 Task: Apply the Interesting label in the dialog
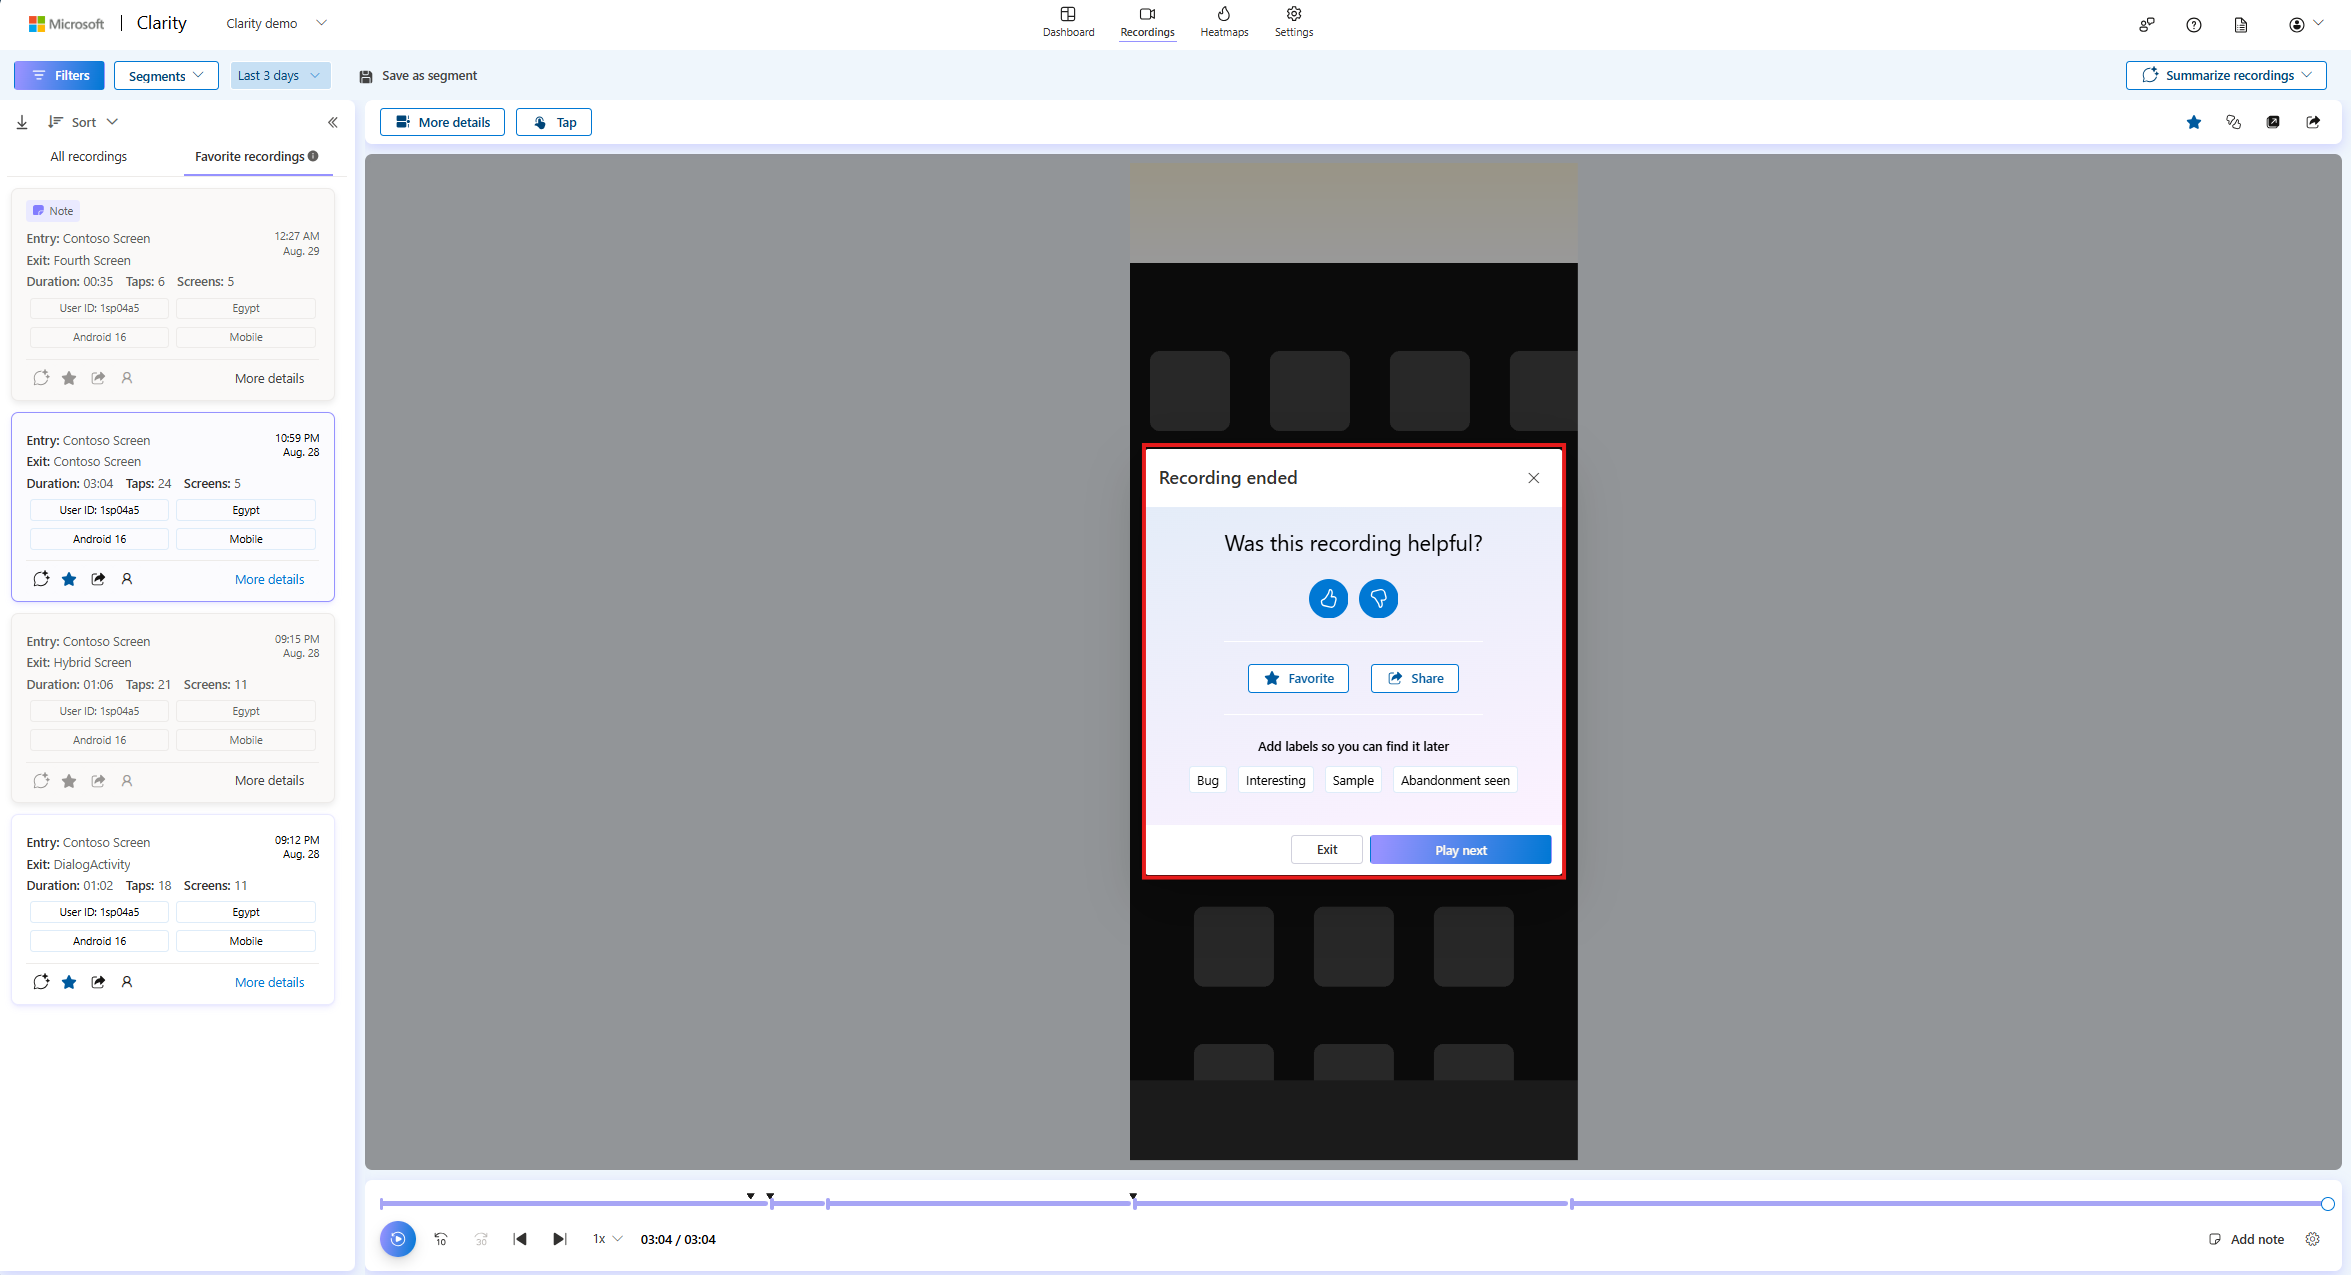pos(1275,779)
